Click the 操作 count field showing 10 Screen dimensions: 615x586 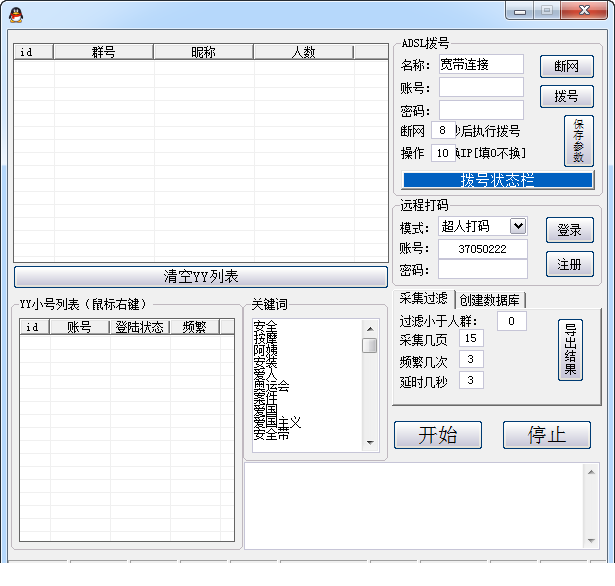click(x=442, y=153)
